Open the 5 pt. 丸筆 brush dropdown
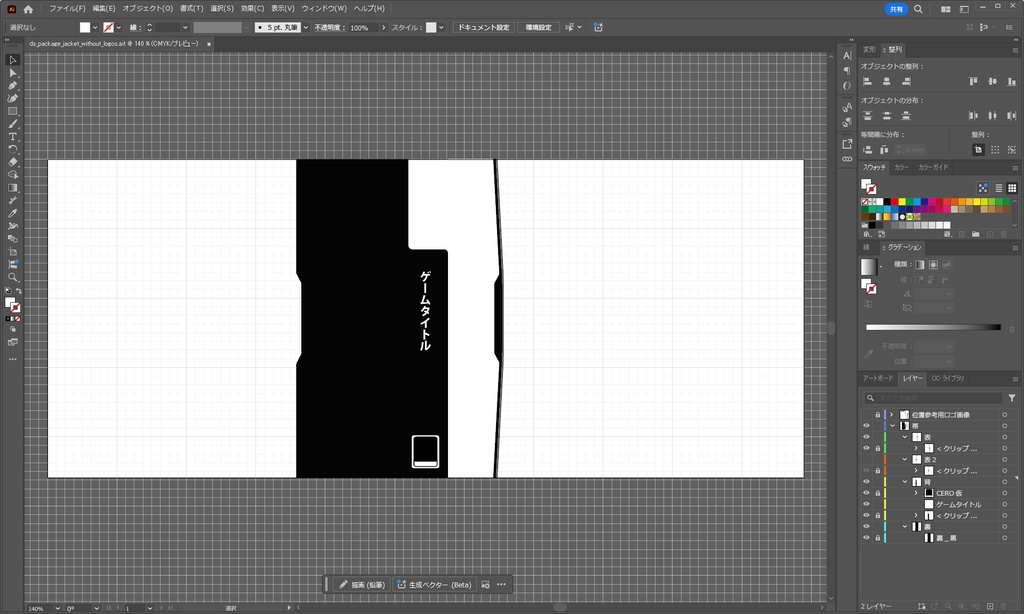The width and height of the screenshot is (1024, 614). [x=306, y=27]
